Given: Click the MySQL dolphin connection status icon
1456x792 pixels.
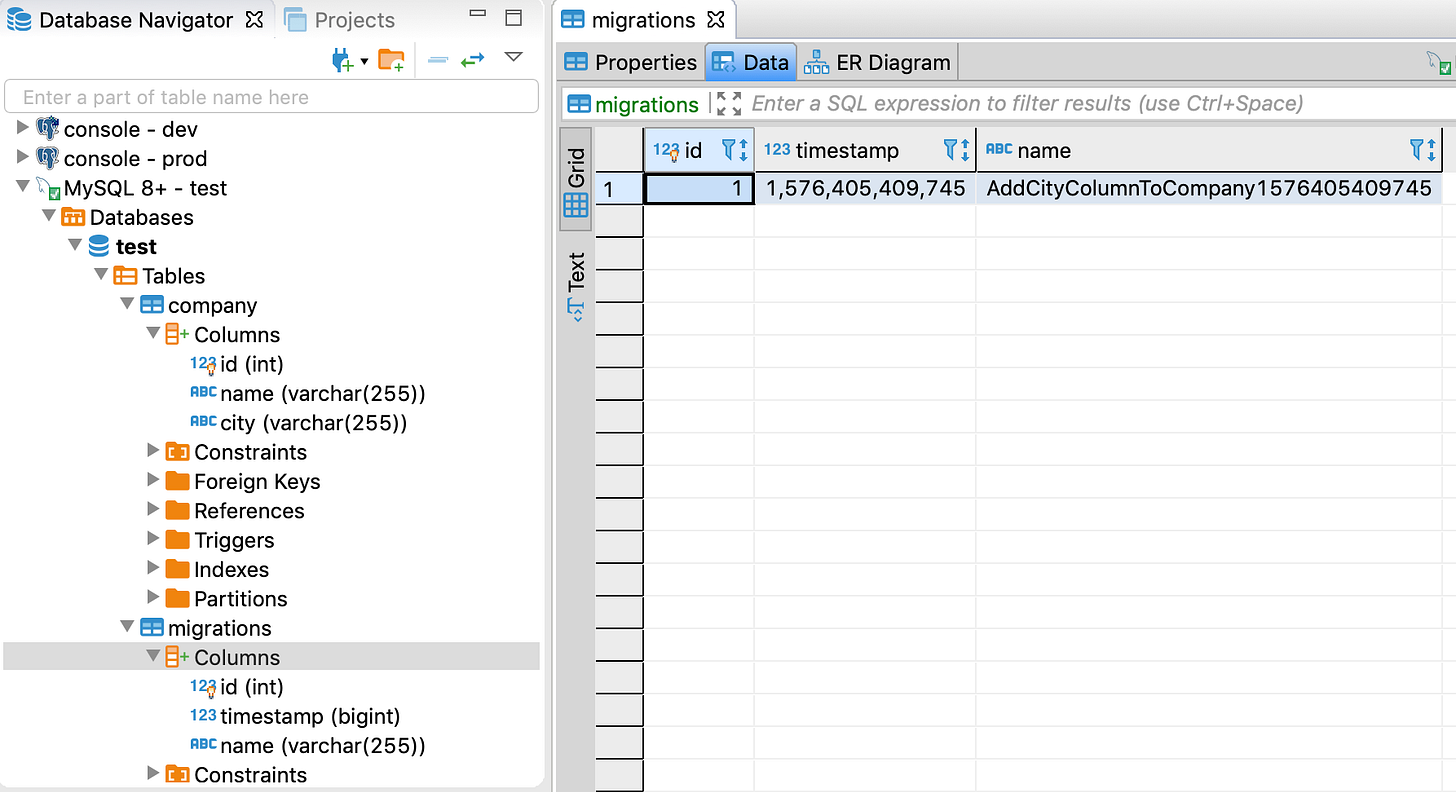Looking at the screenshot, I should 47,187.
